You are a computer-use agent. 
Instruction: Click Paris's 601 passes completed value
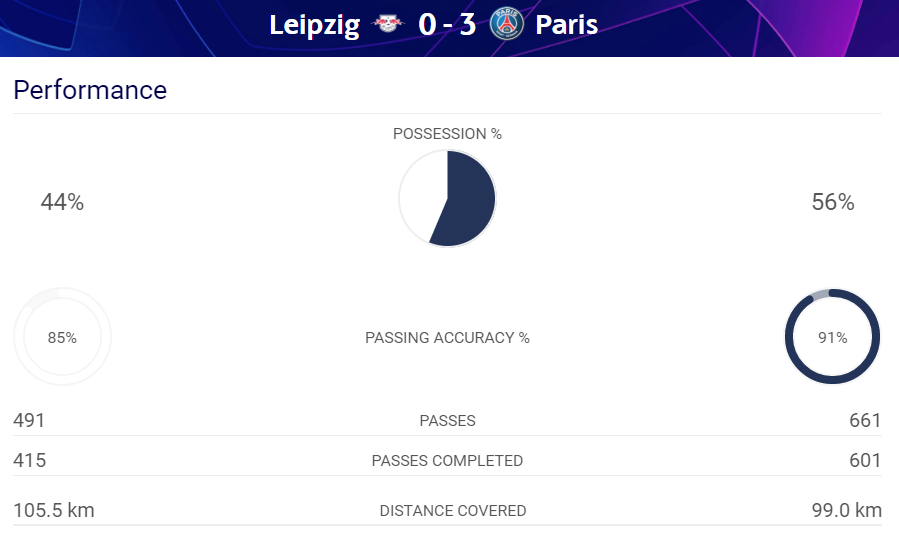click(865, 461)
